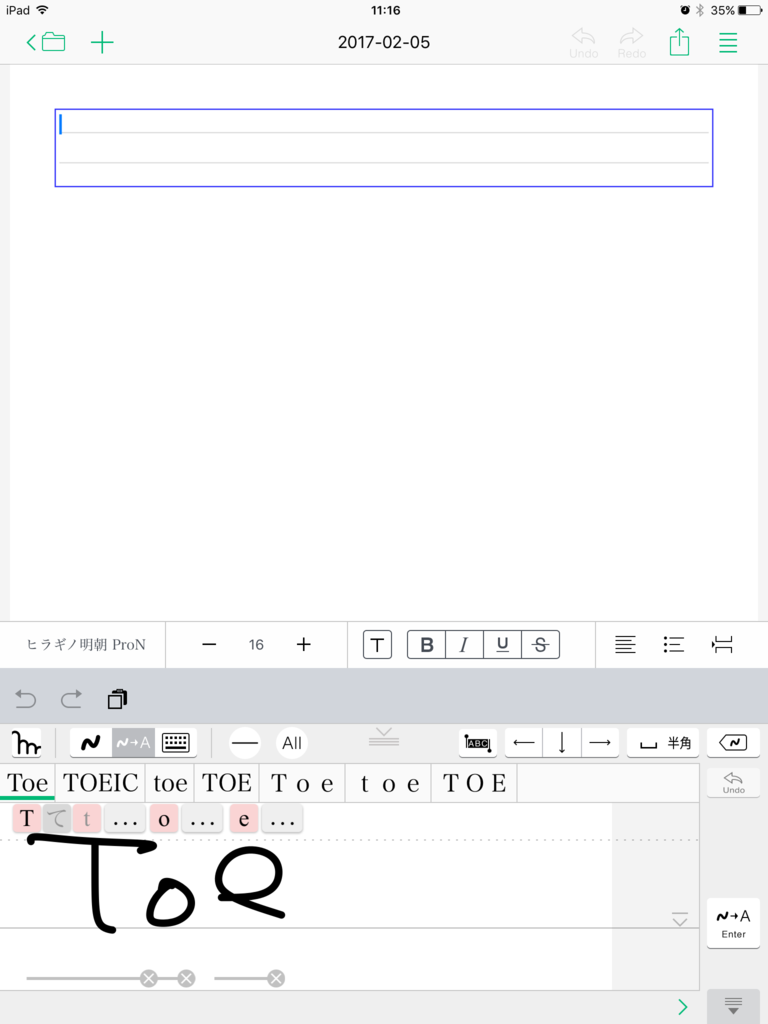Open text alignment options
The width and height of the screenshot is (768, 1024).
(x=625, y=645)
